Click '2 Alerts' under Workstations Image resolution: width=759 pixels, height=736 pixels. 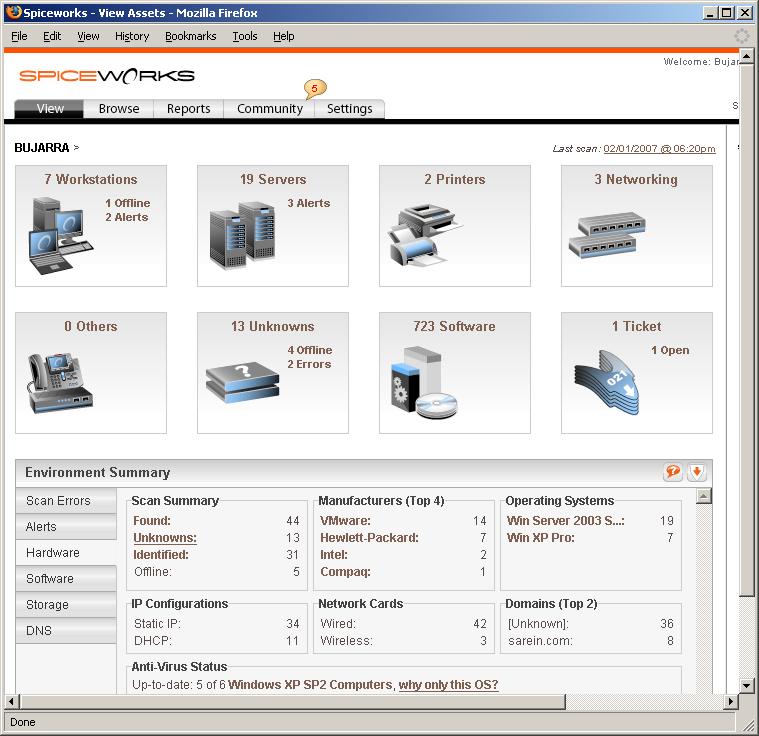[x=127, y=217]
